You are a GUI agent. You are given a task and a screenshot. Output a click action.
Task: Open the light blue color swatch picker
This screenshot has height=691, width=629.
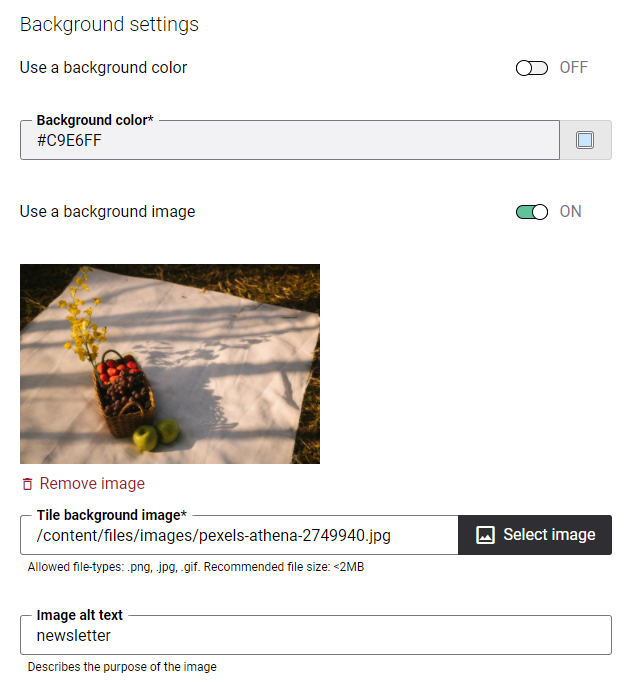click(585, 140)
